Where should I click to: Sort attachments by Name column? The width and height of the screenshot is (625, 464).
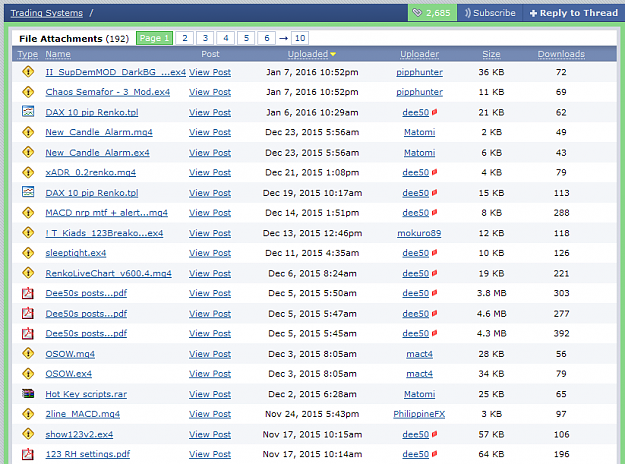[x=58, y=54]
